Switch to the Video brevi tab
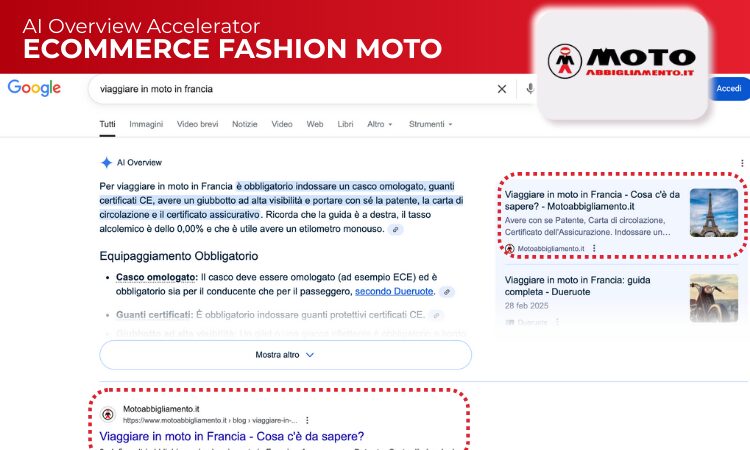This screenshot has height=450, width=750. tap(198, 124)
